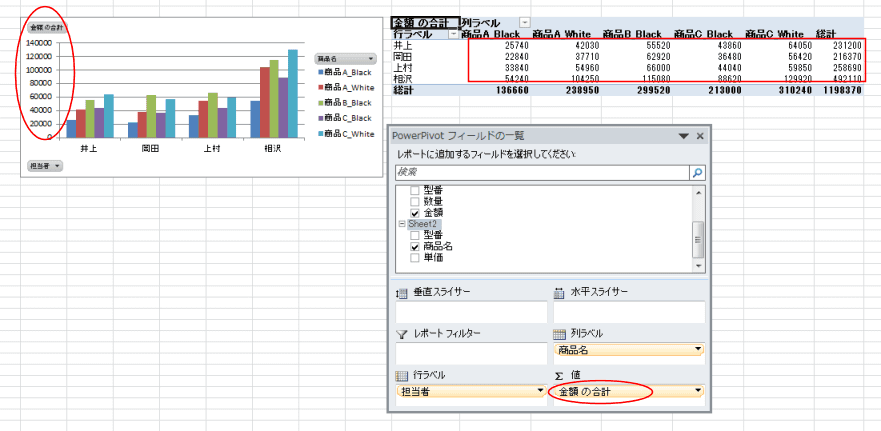Select the 総計 row label cell
The image size is (881, 431).
tap(425, 90)
